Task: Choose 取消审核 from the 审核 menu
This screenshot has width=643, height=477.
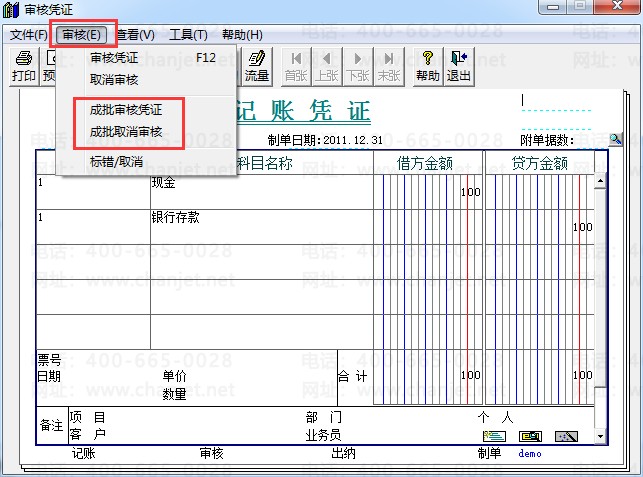Action: pos(114,79)
